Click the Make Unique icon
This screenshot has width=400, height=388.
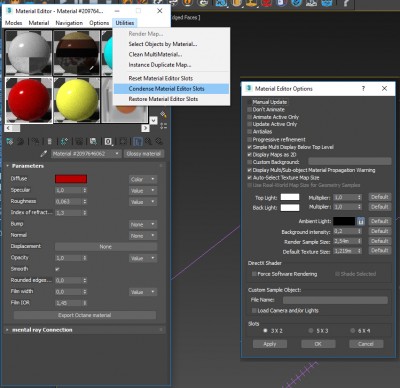click(64, 142)
